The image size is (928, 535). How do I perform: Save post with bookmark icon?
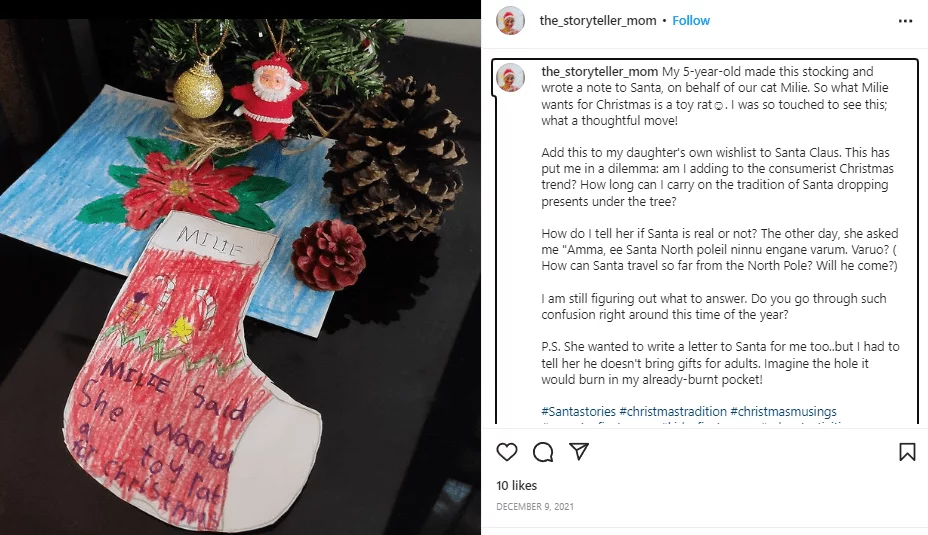point(907,452)
